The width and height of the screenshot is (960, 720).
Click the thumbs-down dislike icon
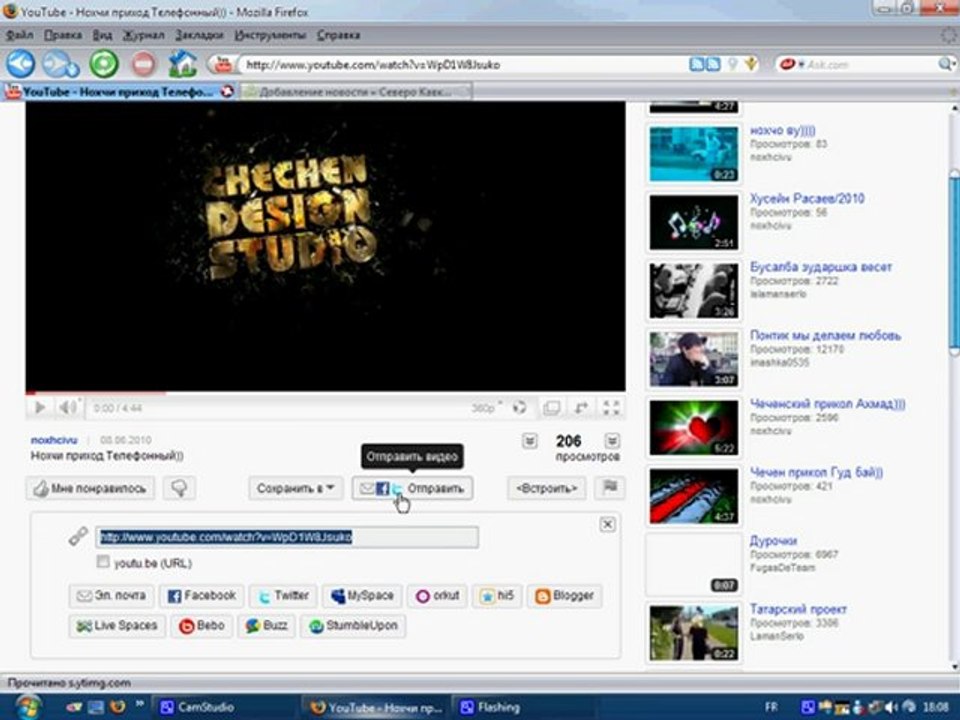tap(179, 488)
